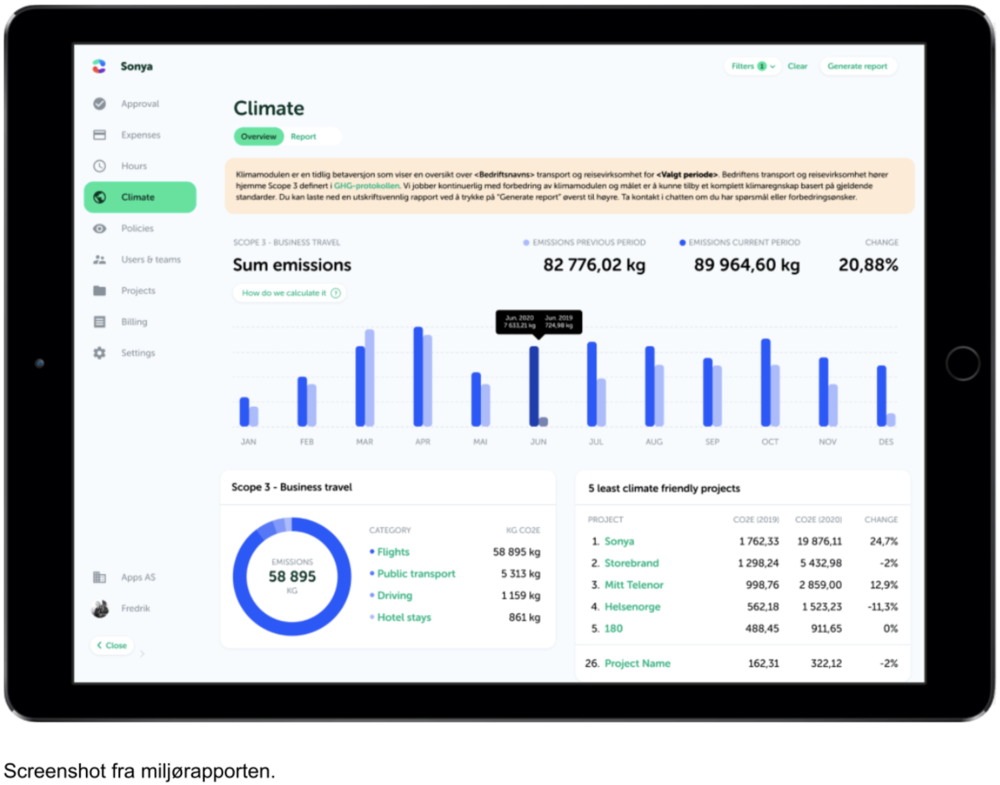This screenshot has height=785, width=1000.
Task: Open Users & teams people icon
Action: (x=99, y=260)
